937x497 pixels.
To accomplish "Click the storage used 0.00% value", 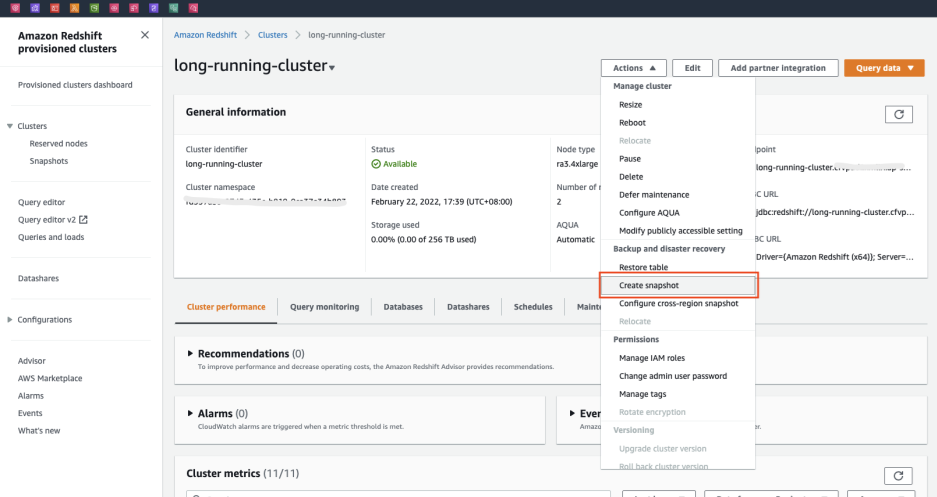I will pos(424,240).
